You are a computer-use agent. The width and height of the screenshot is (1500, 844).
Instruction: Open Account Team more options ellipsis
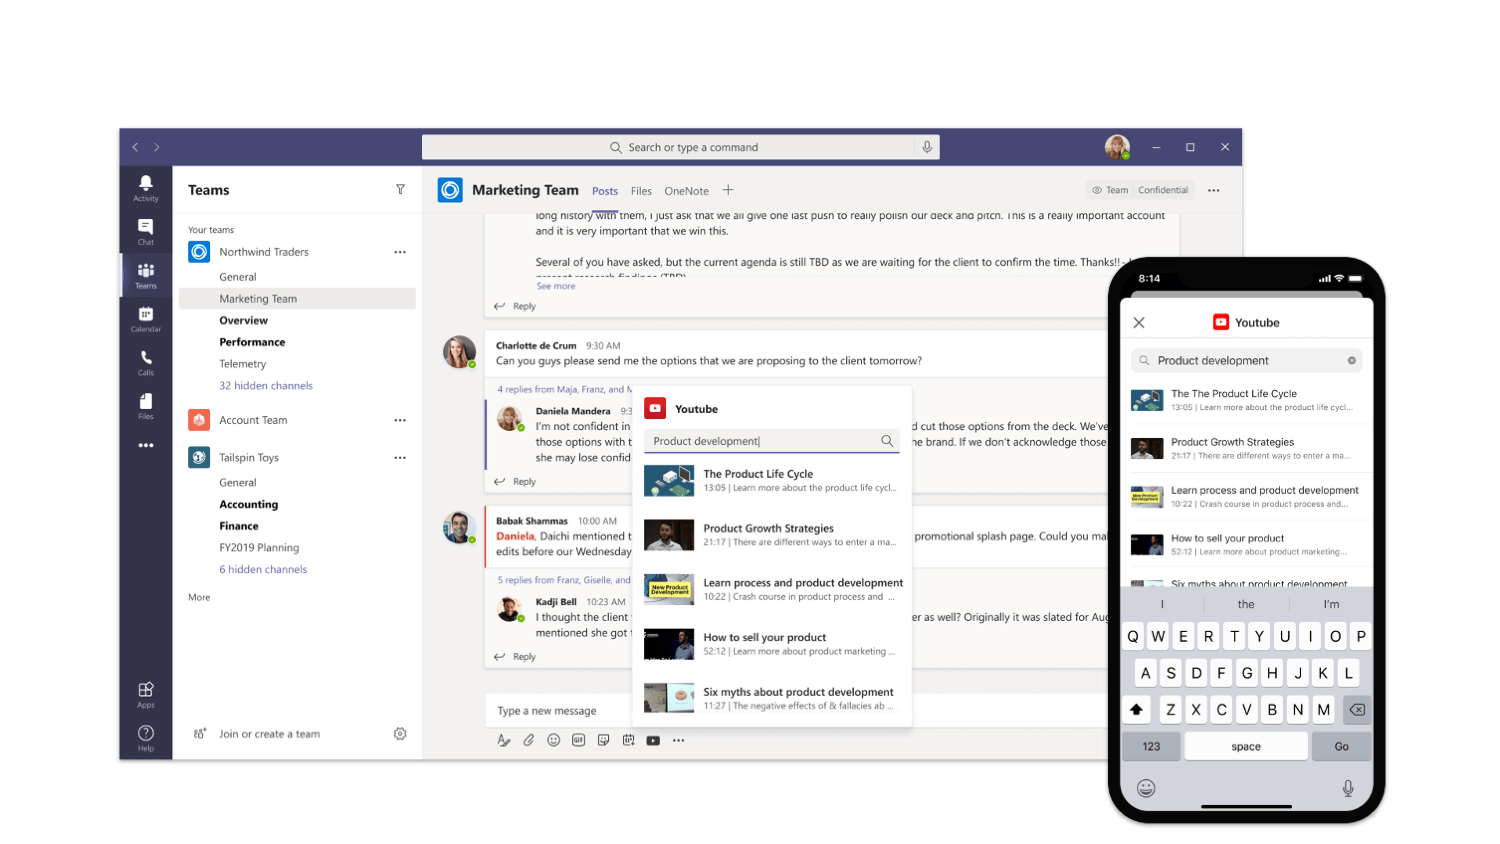[x=400, y=420]
